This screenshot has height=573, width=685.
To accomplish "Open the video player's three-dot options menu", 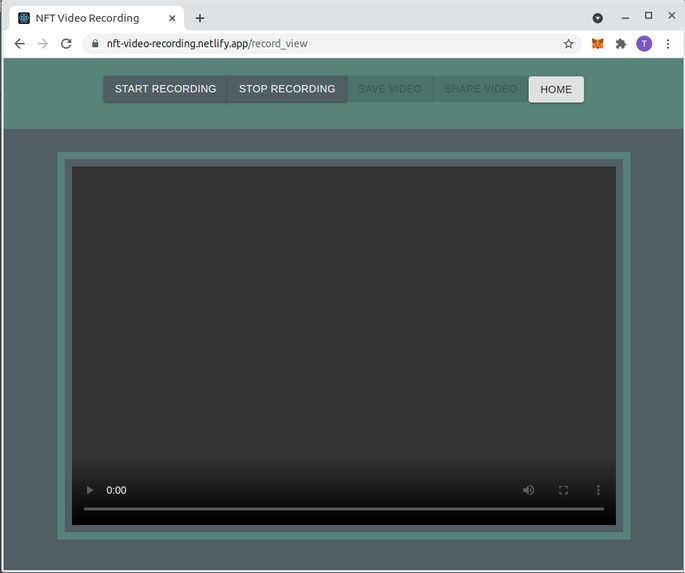I will point(598,490).
